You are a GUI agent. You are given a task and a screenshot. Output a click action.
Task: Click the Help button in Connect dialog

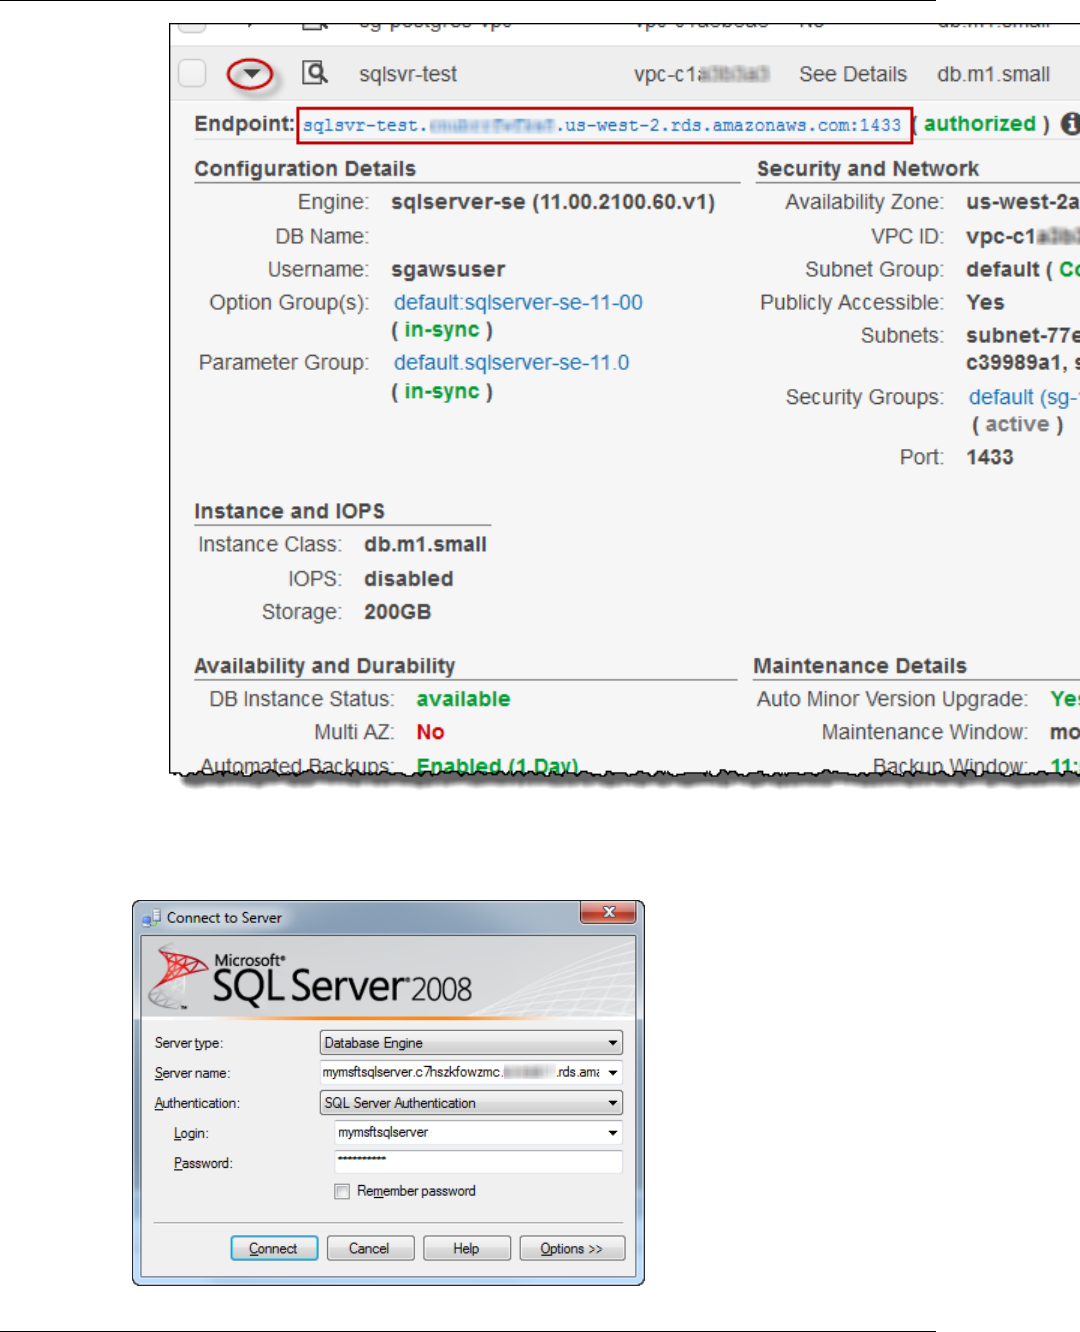point(467,1248)
